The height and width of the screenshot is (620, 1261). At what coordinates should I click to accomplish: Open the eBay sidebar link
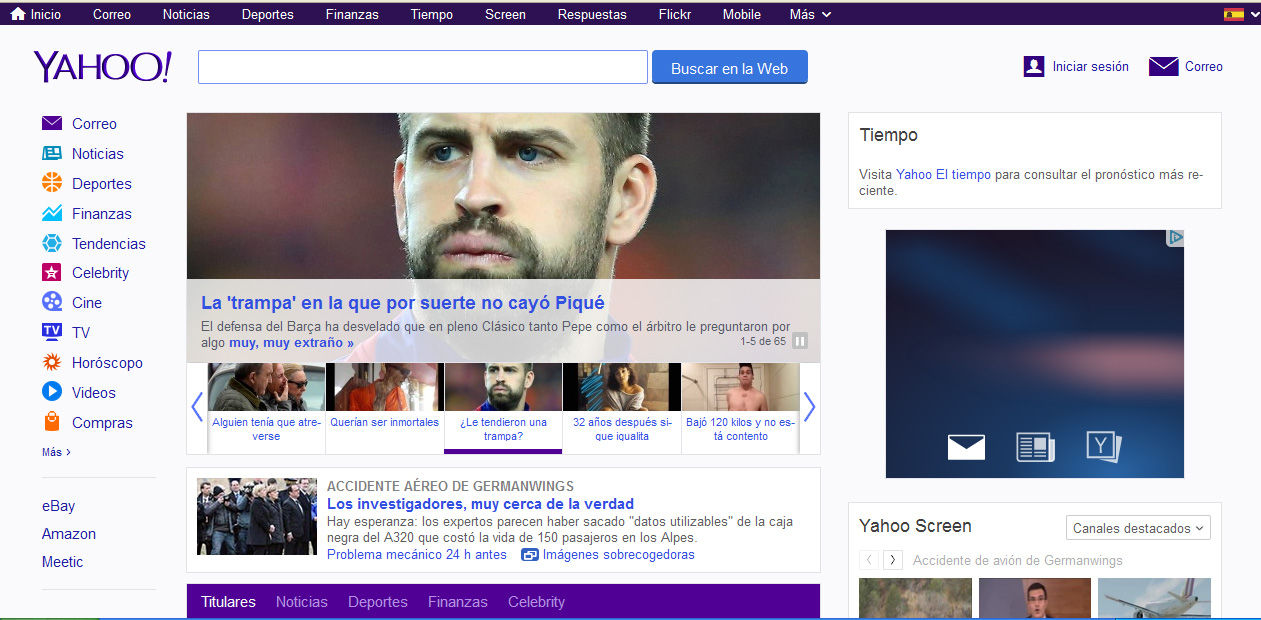pos(58,506)
